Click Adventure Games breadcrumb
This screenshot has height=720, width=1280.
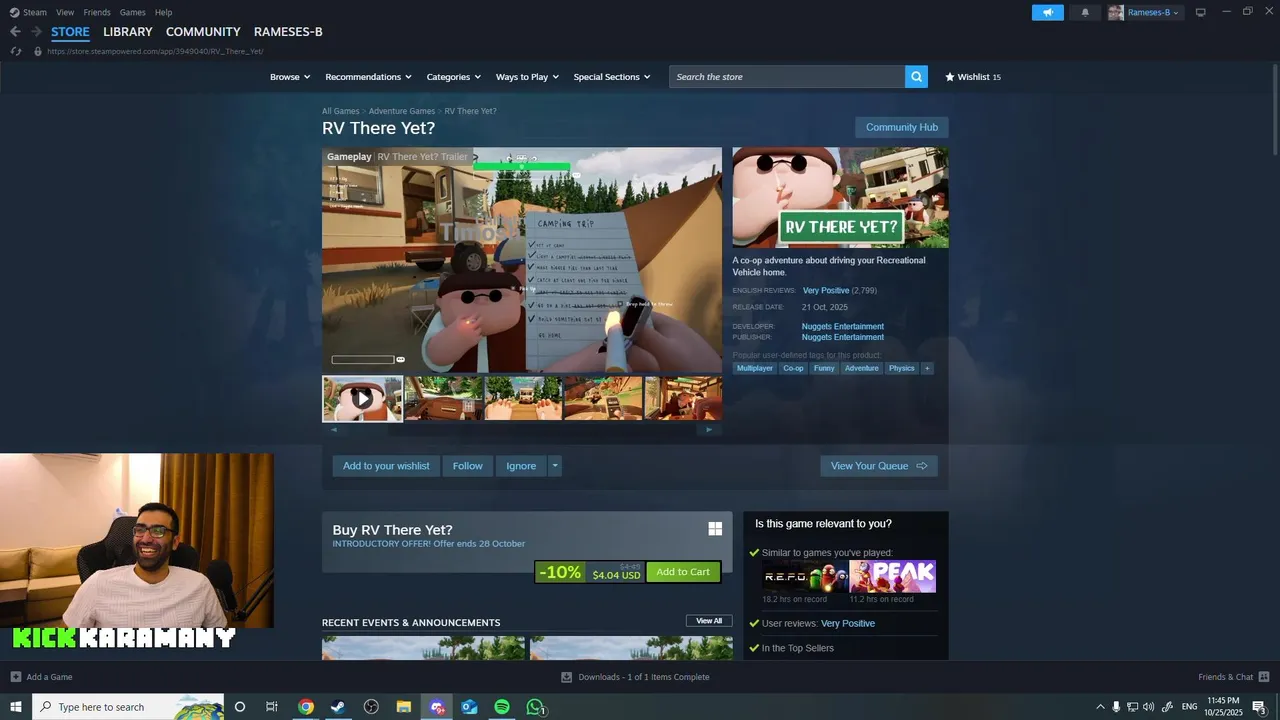click(402, 111)
